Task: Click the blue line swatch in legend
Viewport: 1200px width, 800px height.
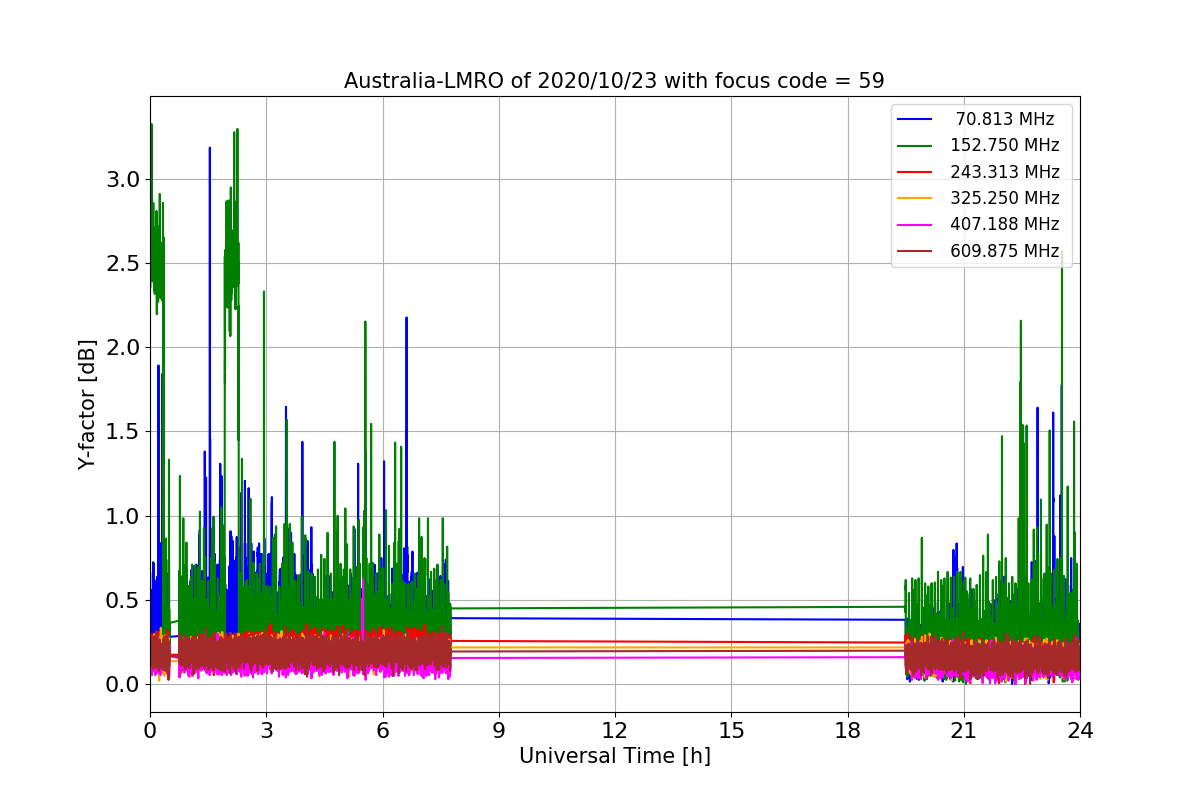Action: (x=916, y=119)
